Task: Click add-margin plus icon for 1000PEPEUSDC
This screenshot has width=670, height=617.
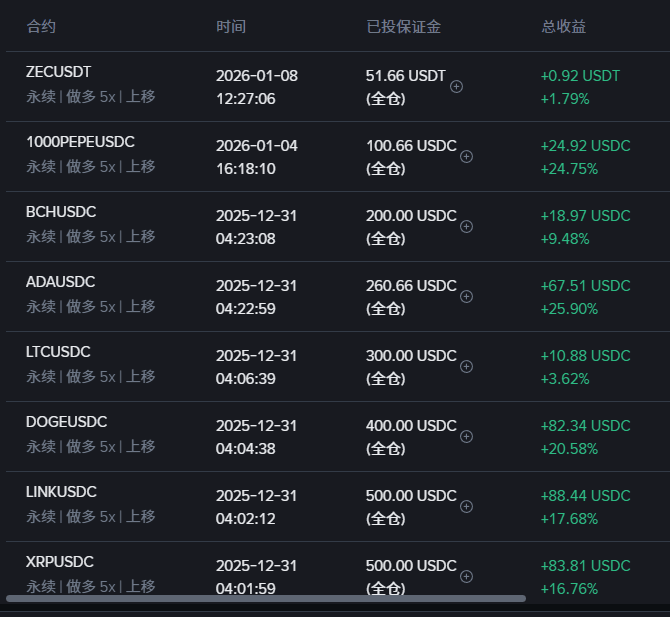Action: [466, 157]
